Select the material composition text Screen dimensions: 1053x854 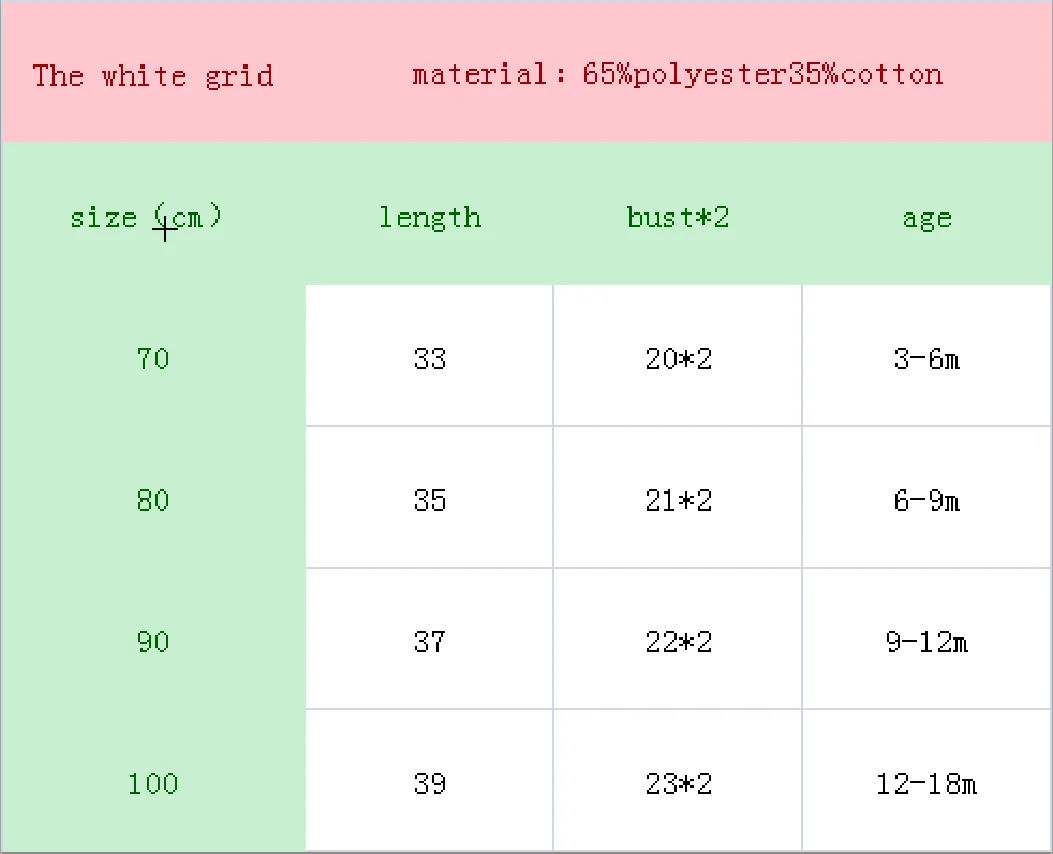click(678, 75)
